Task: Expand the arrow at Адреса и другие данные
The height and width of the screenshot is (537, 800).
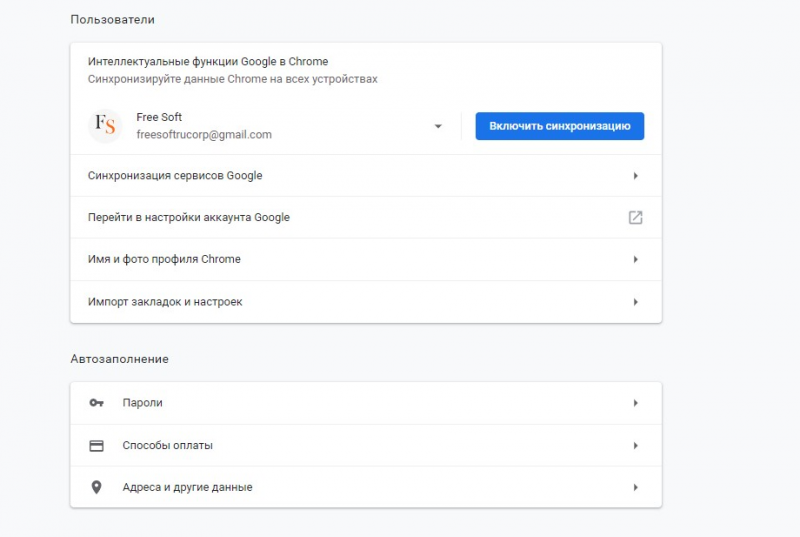Action: point(636,488)
